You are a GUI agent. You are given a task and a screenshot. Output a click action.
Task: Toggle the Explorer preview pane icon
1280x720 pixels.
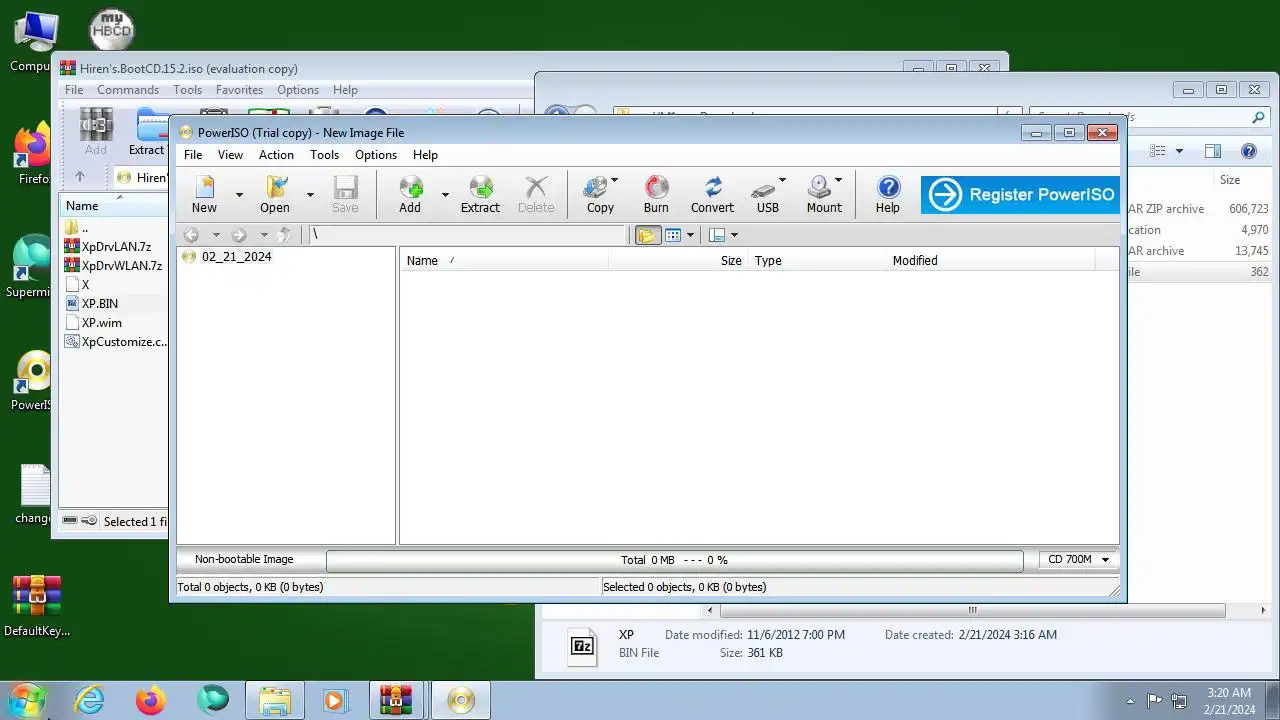tap(1213, 151)
